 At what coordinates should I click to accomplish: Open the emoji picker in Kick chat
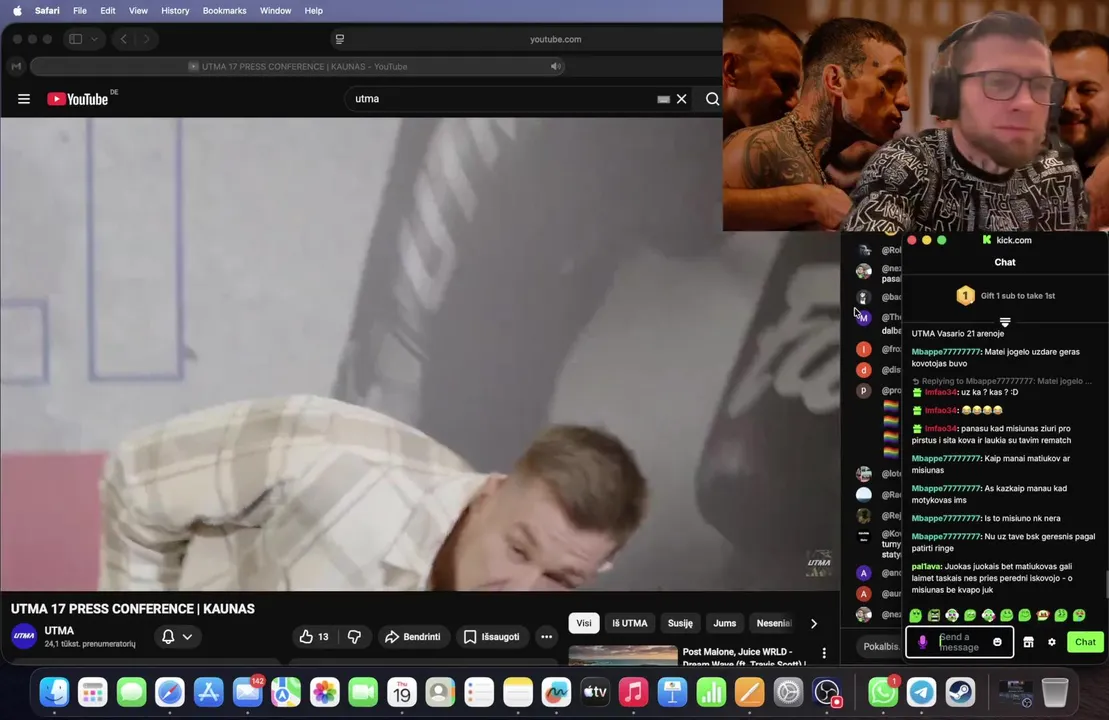[997, 642]
